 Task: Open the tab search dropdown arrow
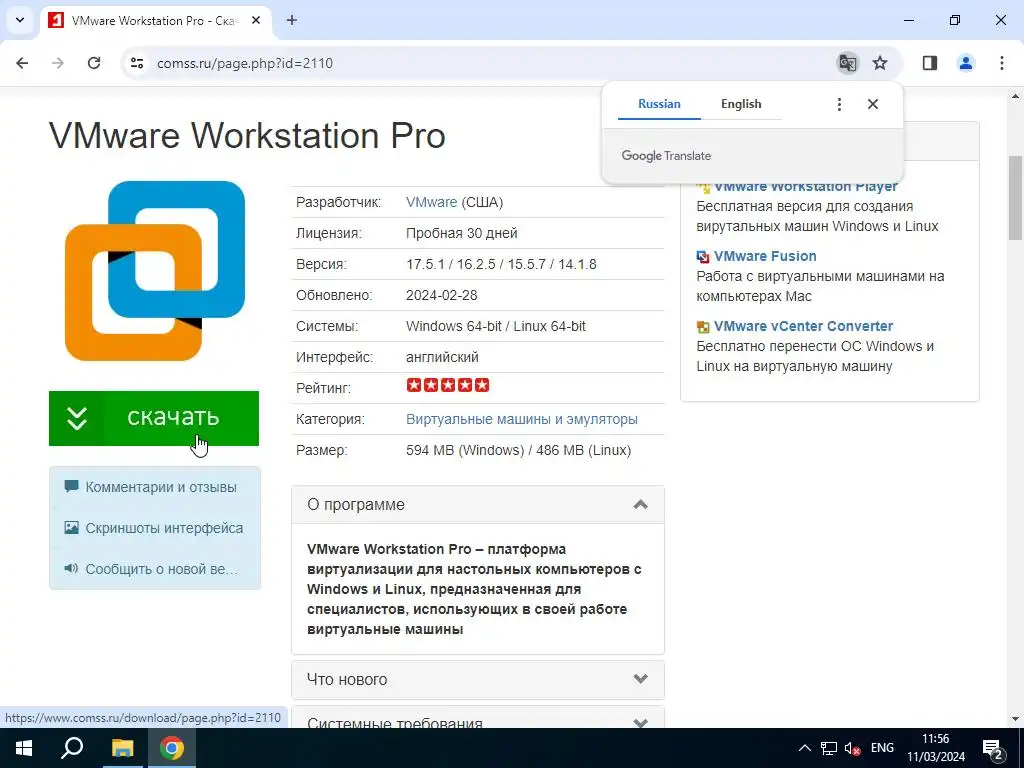tap(20, 20)
